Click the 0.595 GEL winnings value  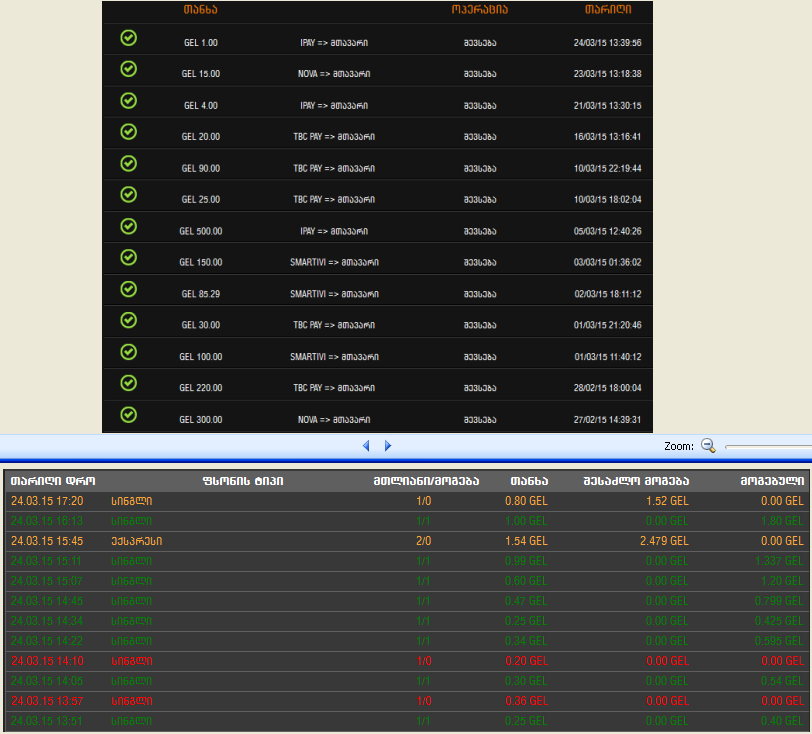779,641
